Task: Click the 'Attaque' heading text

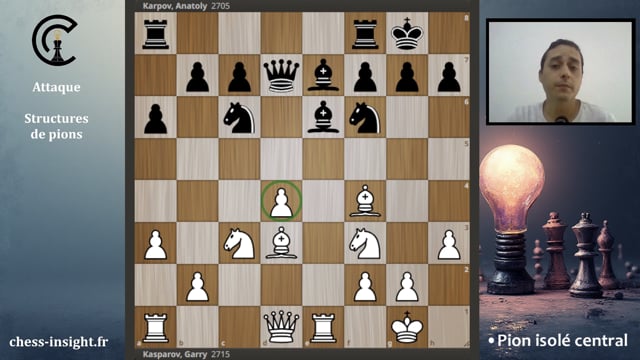Action: pos(56,87)
